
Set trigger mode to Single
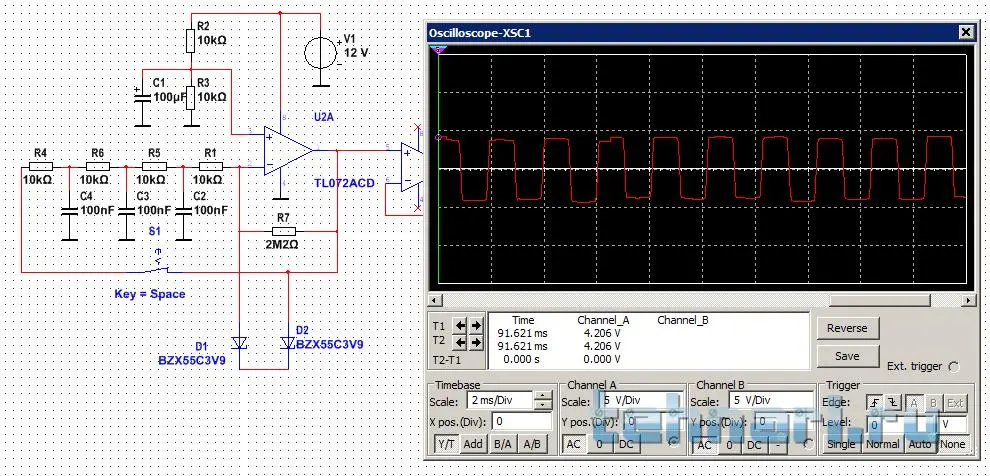pos(841,444)
